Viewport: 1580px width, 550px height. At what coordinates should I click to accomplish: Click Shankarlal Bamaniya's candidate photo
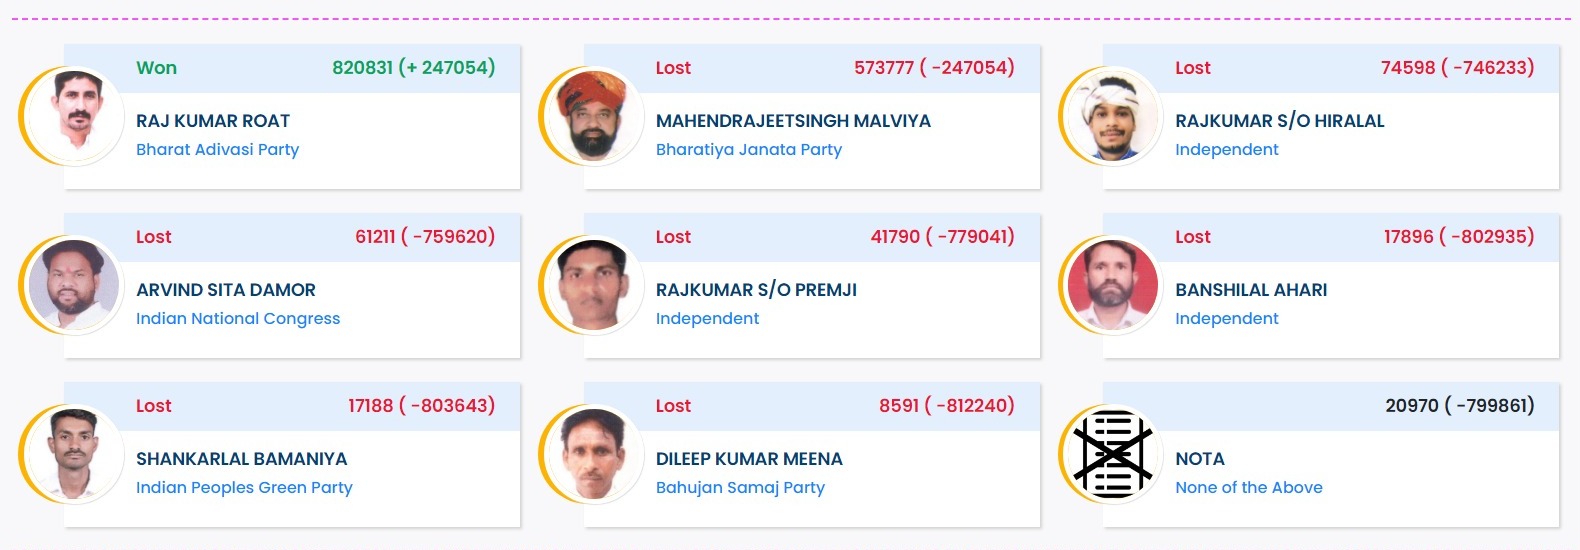(74, 453)
